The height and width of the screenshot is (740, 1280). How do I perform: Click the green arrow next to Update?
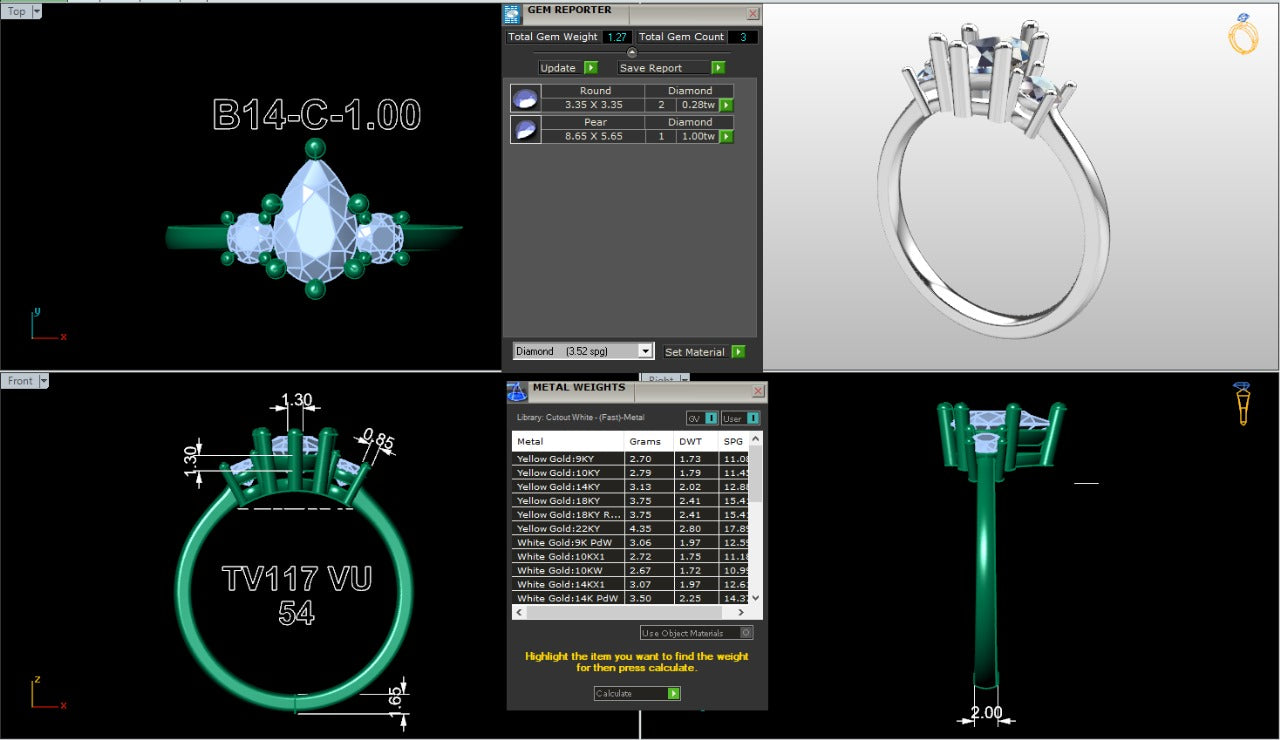click(x=590, y=68)
